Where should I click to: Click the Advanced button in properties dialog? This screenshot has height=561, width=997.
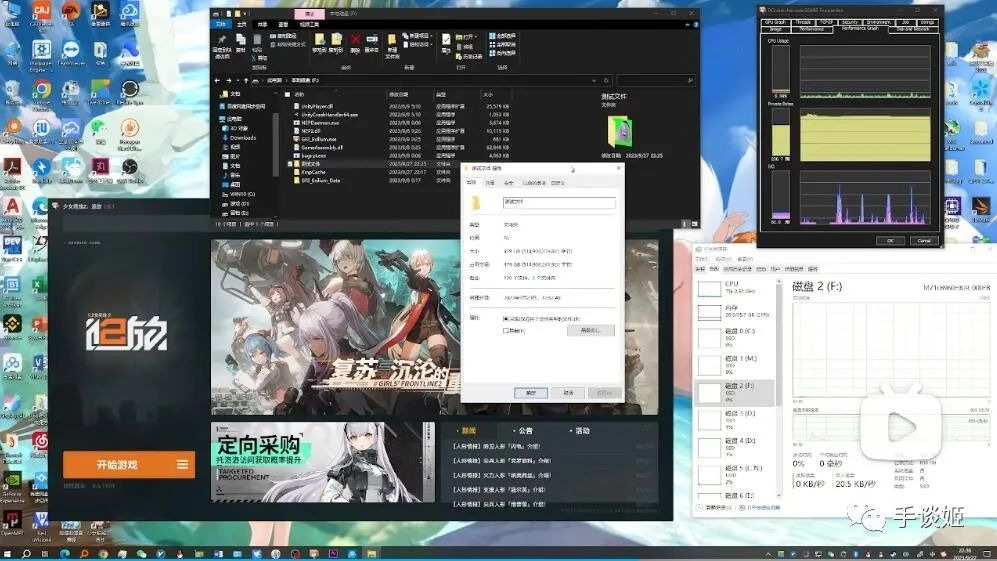click(590, 331)
